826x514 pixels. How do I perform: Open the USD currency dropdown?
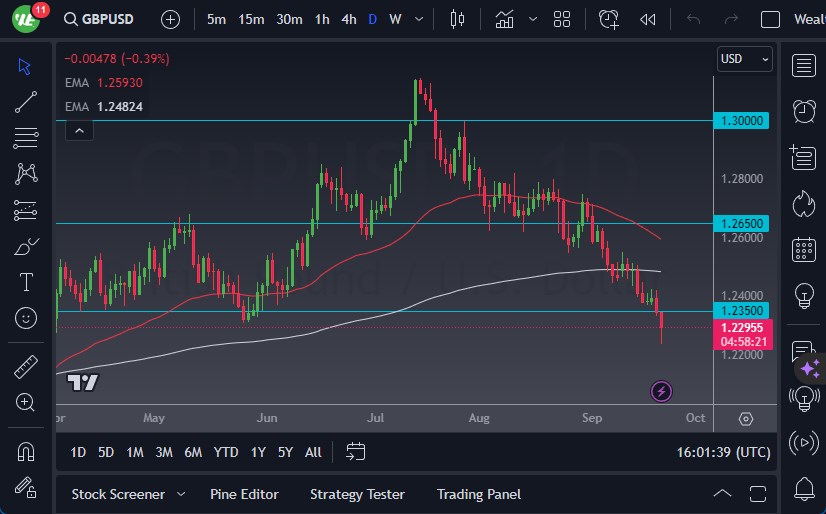pos(745,59)
